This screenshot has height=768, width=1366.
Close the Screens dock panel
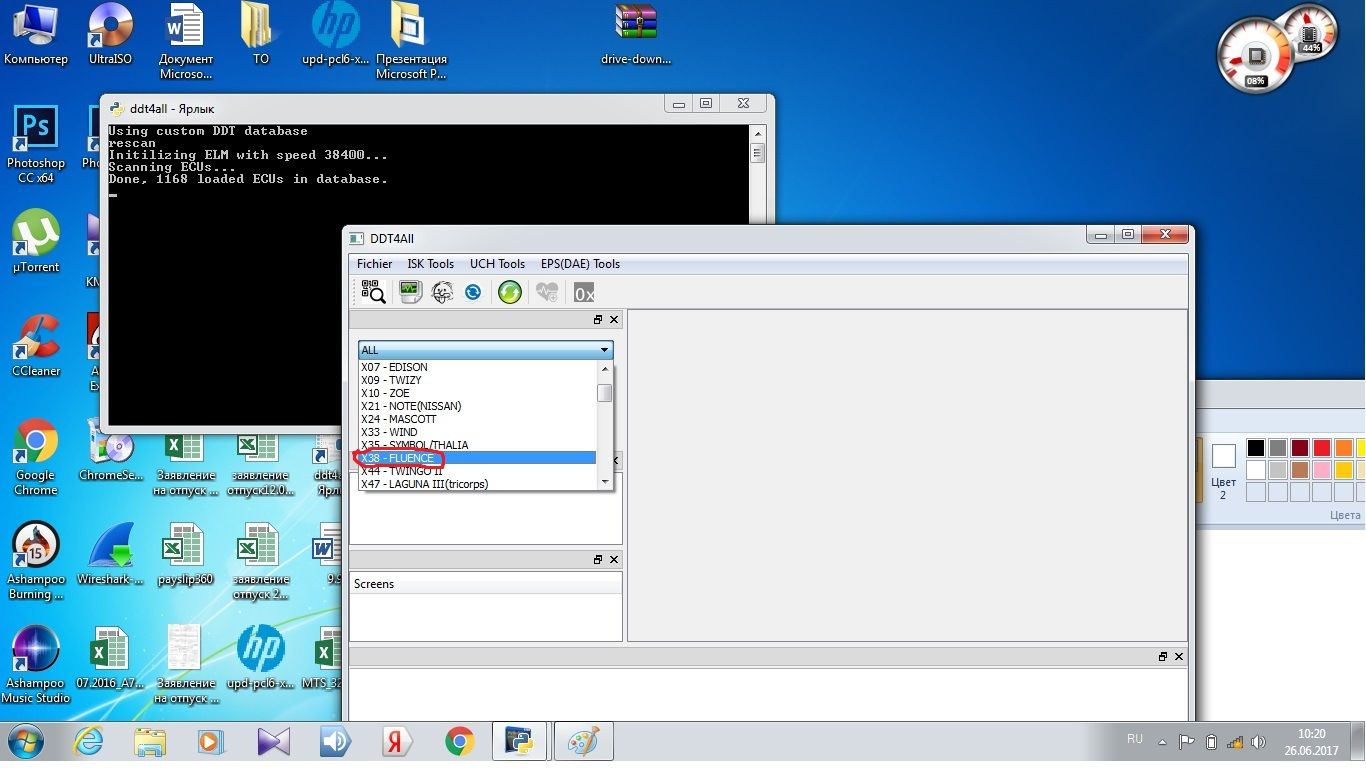point(614,560)
